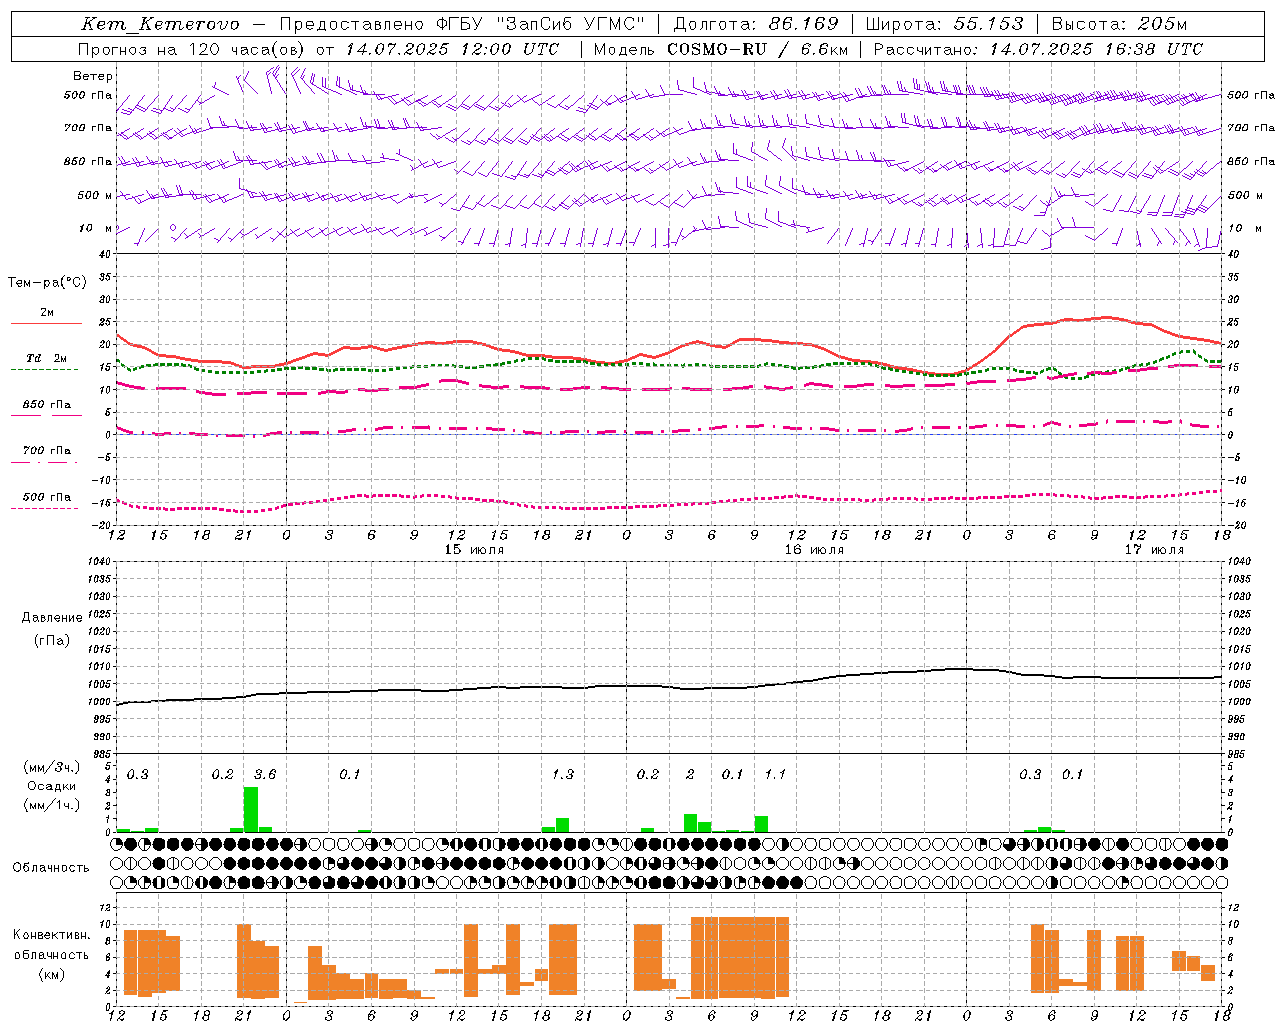Click the model label 'COSMO-RU / 6.6км'

coord(757,49)
